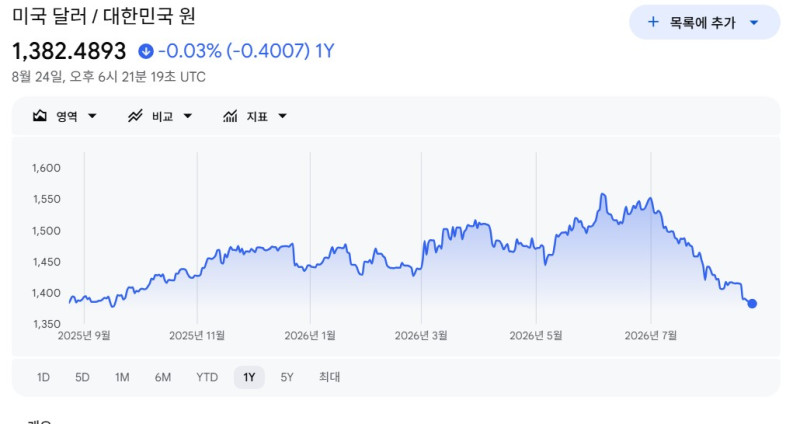Expand the 지표 indicators dropdown arrow
The height and width of the screenshot is (424, 800).
click(283, 116)
